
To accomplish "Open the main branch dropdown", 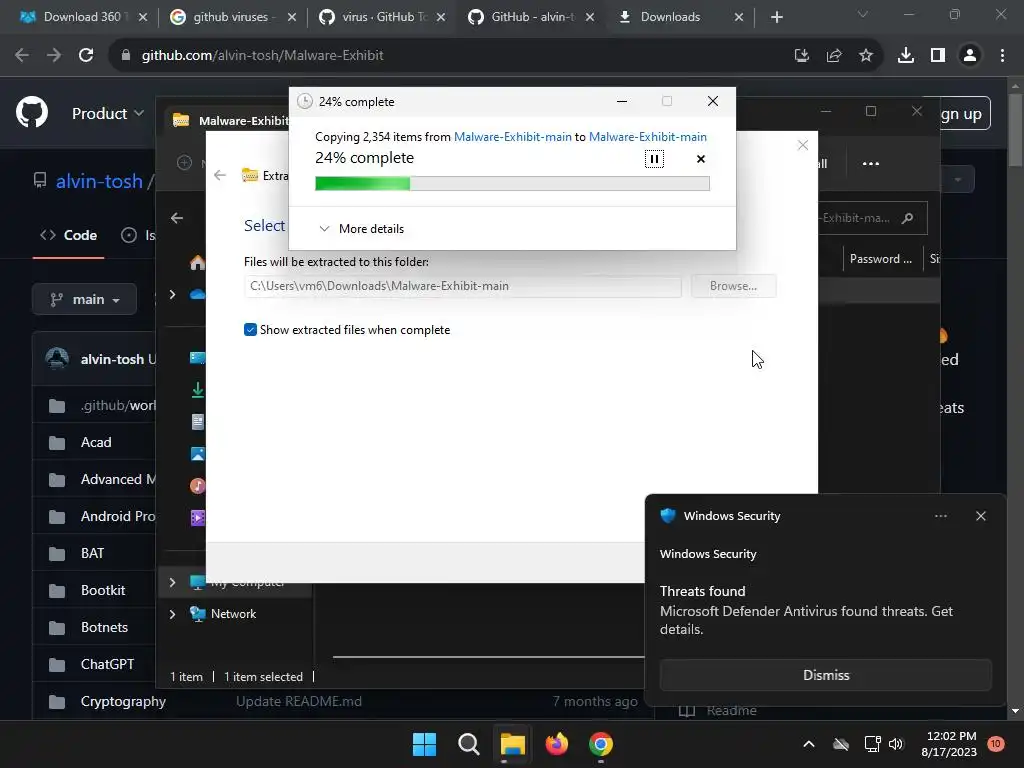I will click(x=84, y=299).
